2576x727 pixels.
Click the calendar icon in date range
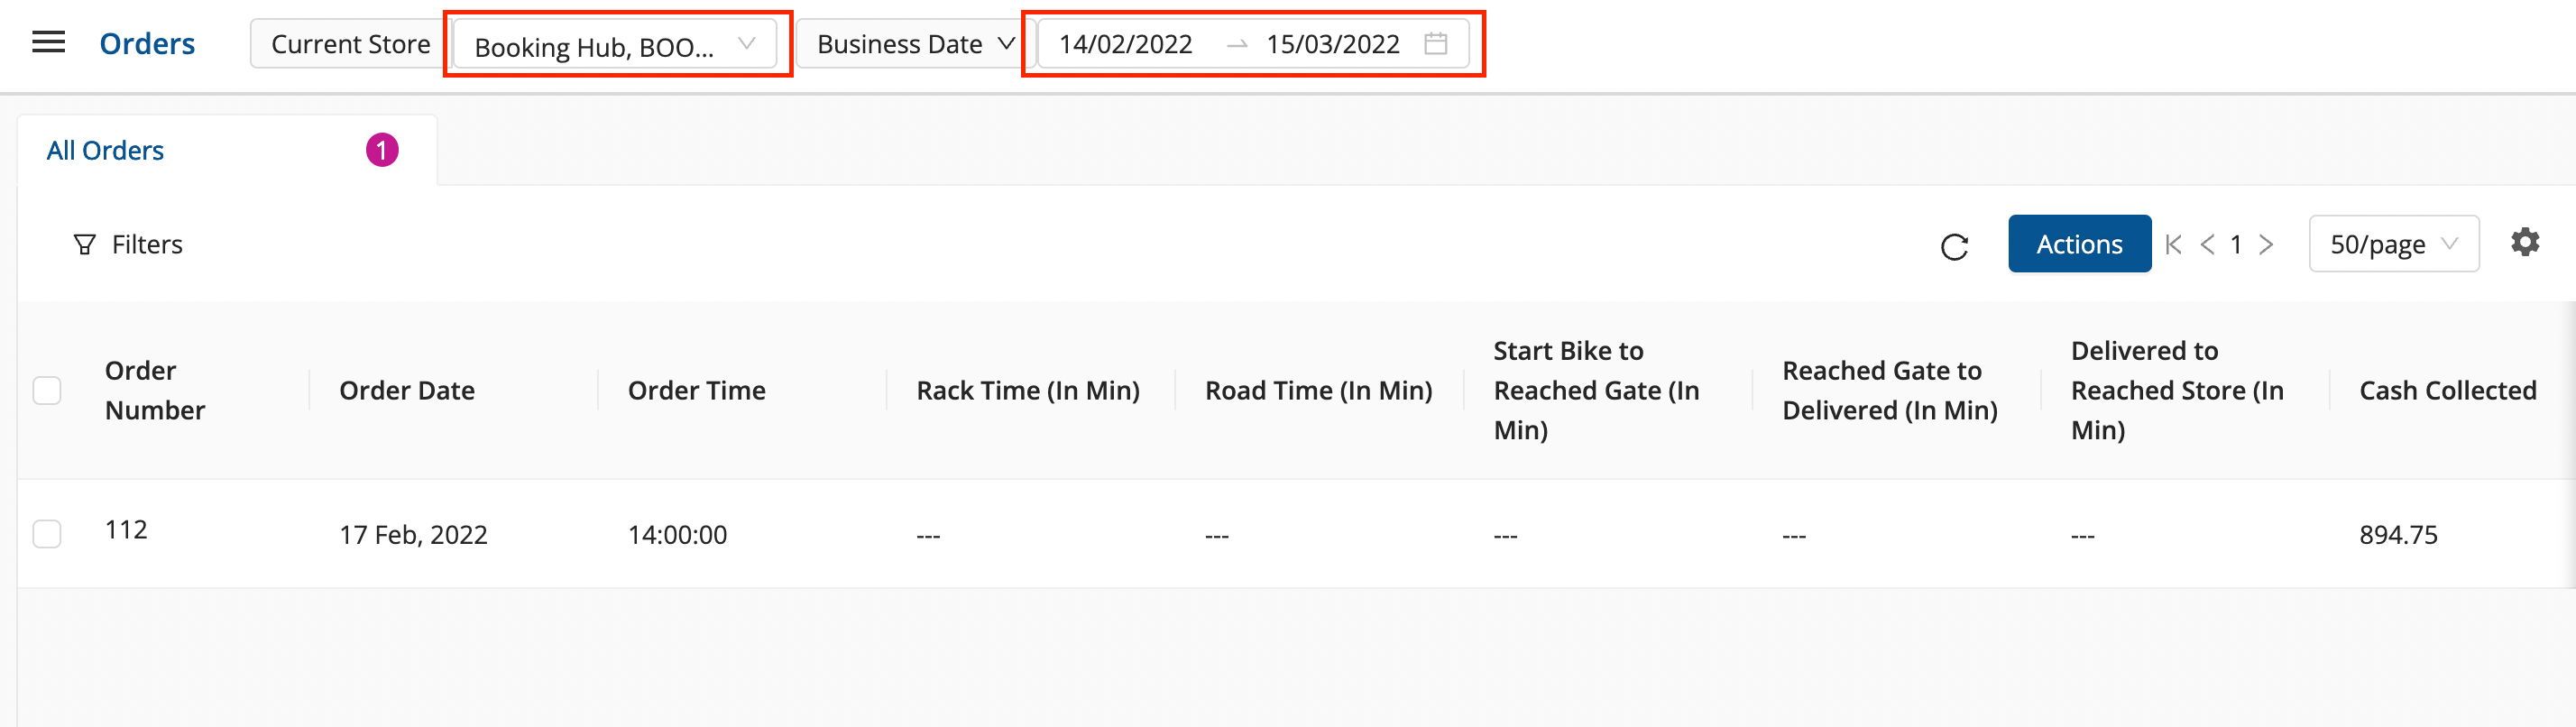pos(1435,44)
